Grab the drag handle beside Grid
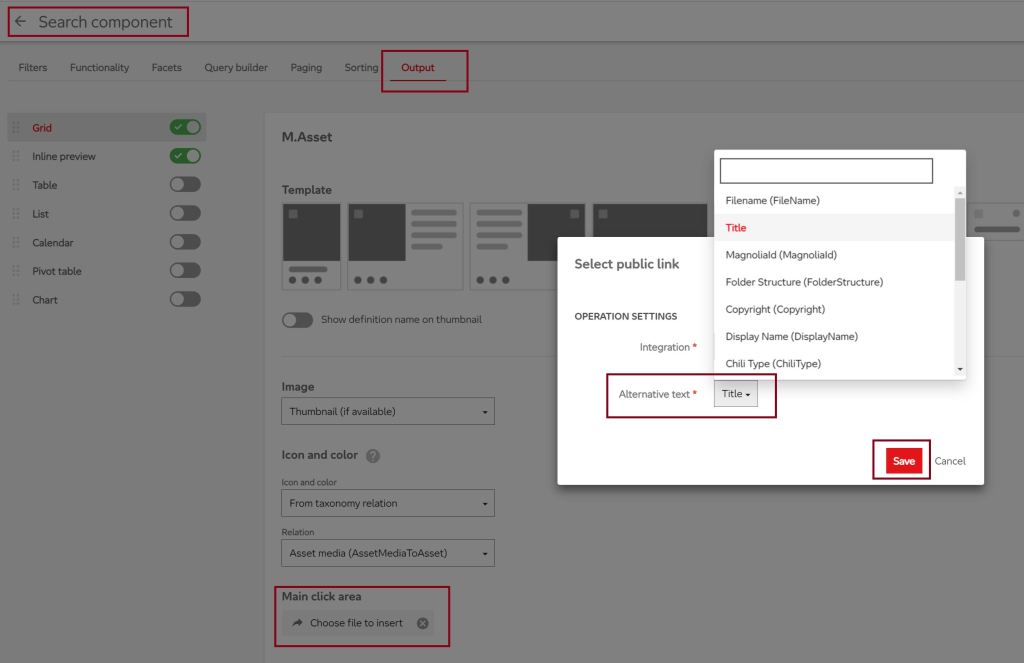Viewport: 1024px width, 663px height. pos(15,128)
